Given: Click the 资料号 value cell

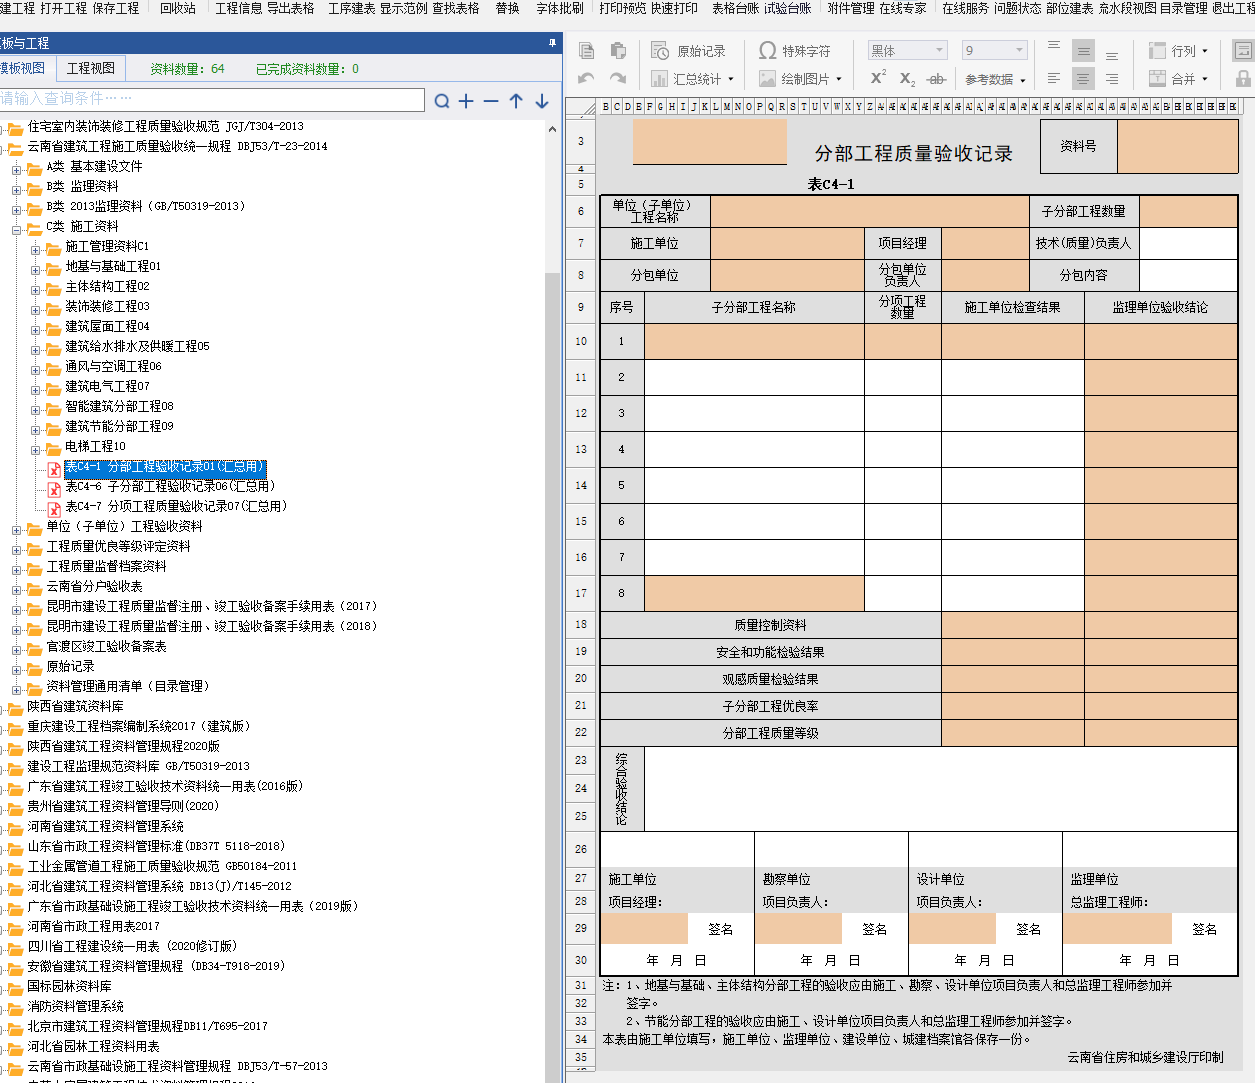Looking at the screenshot, I should tap(1177, 147).
